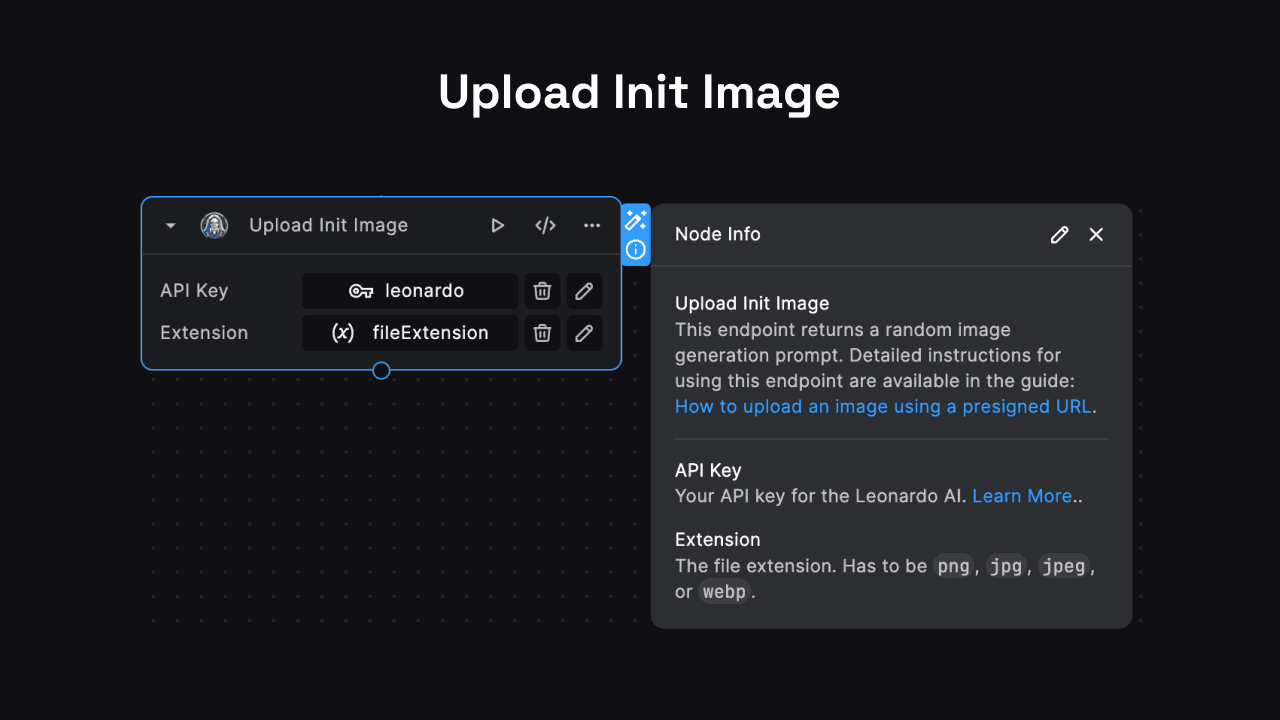This screenshot has width=1280, height=720.
Task: Open the node's ellipsis options menu
Action: (x=592, y=225)
